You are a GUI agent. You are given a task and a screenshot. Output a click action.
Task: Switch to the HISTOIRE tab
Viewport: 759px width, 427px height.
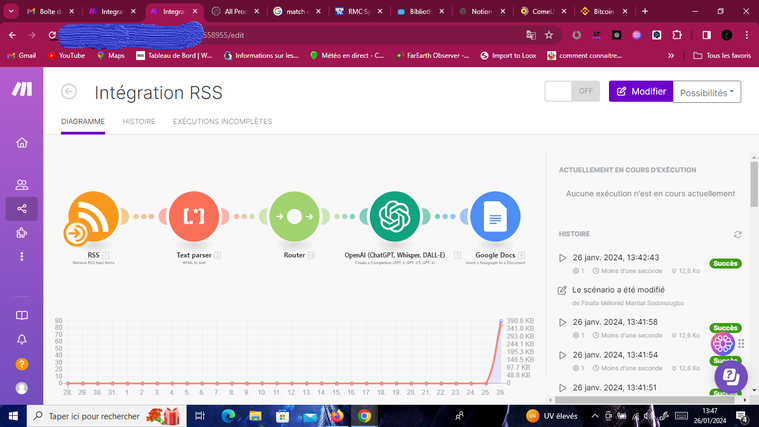pos(139,122)
